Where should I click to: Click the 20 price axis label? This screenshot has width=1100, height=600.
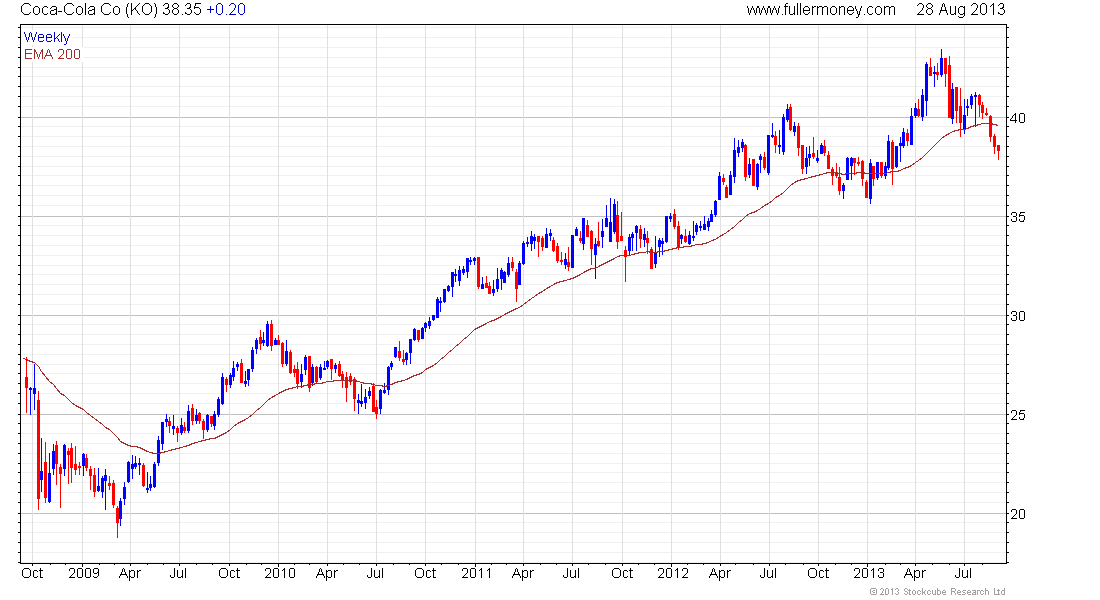click(1017, 514)
